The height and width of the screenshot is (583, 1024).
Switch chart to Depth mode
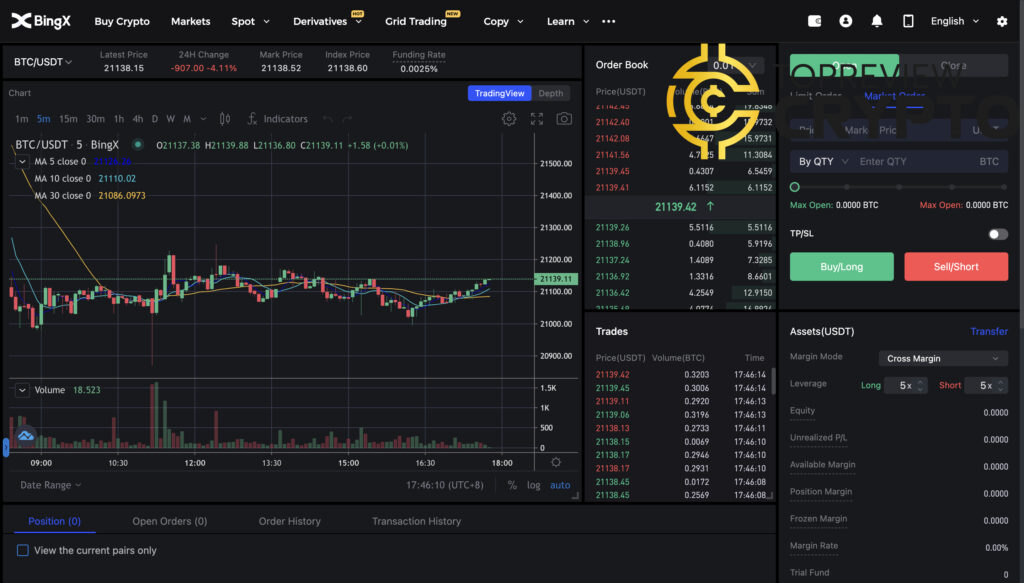[551, 93]
